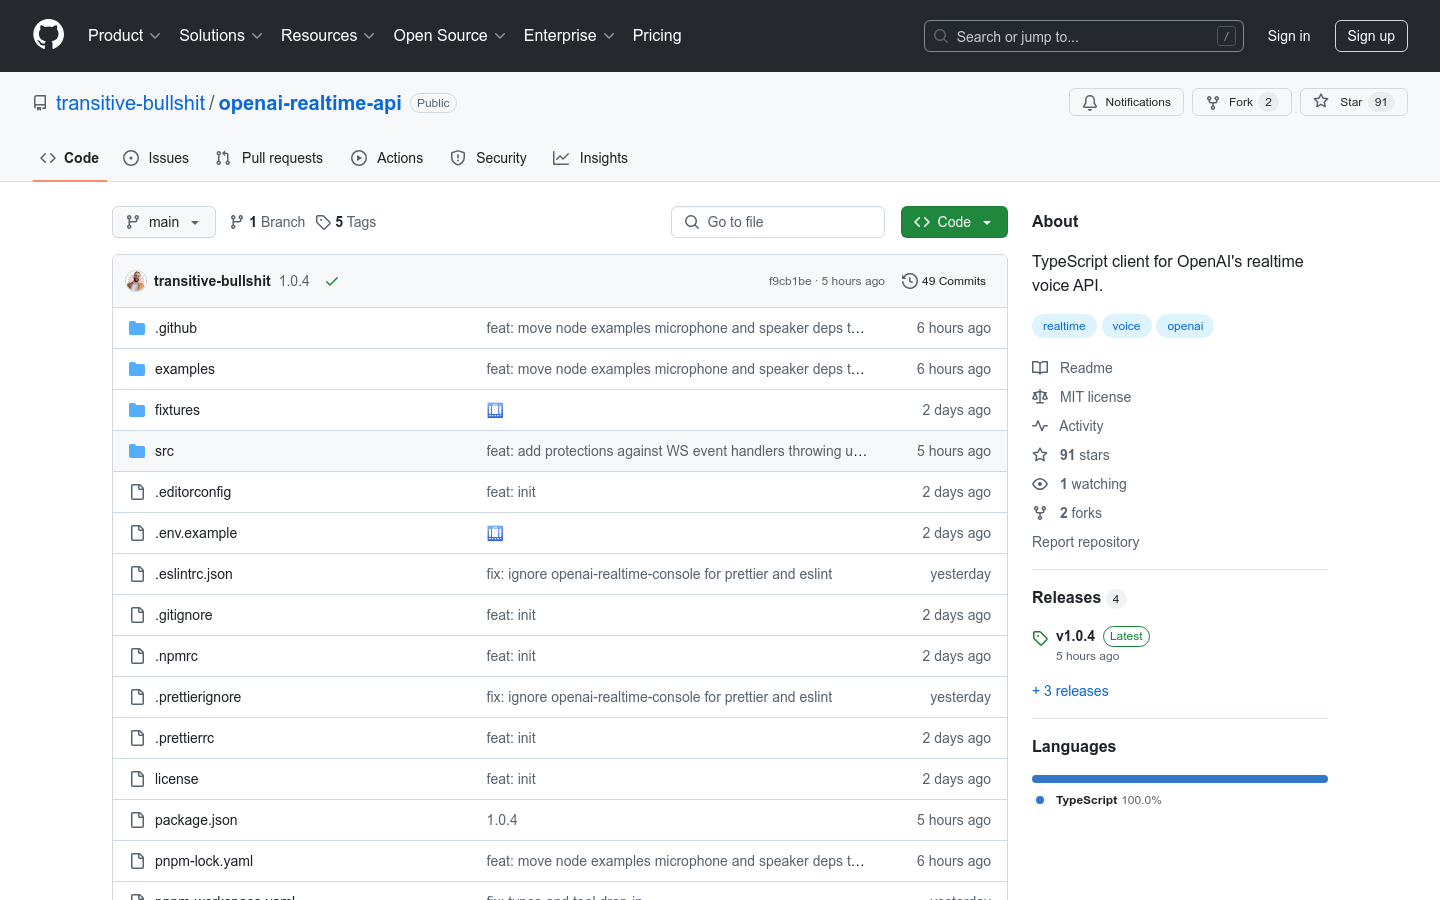The image size is (1440, 900).
Task: Open the Open Source menu
Action: tap(450, 35)
